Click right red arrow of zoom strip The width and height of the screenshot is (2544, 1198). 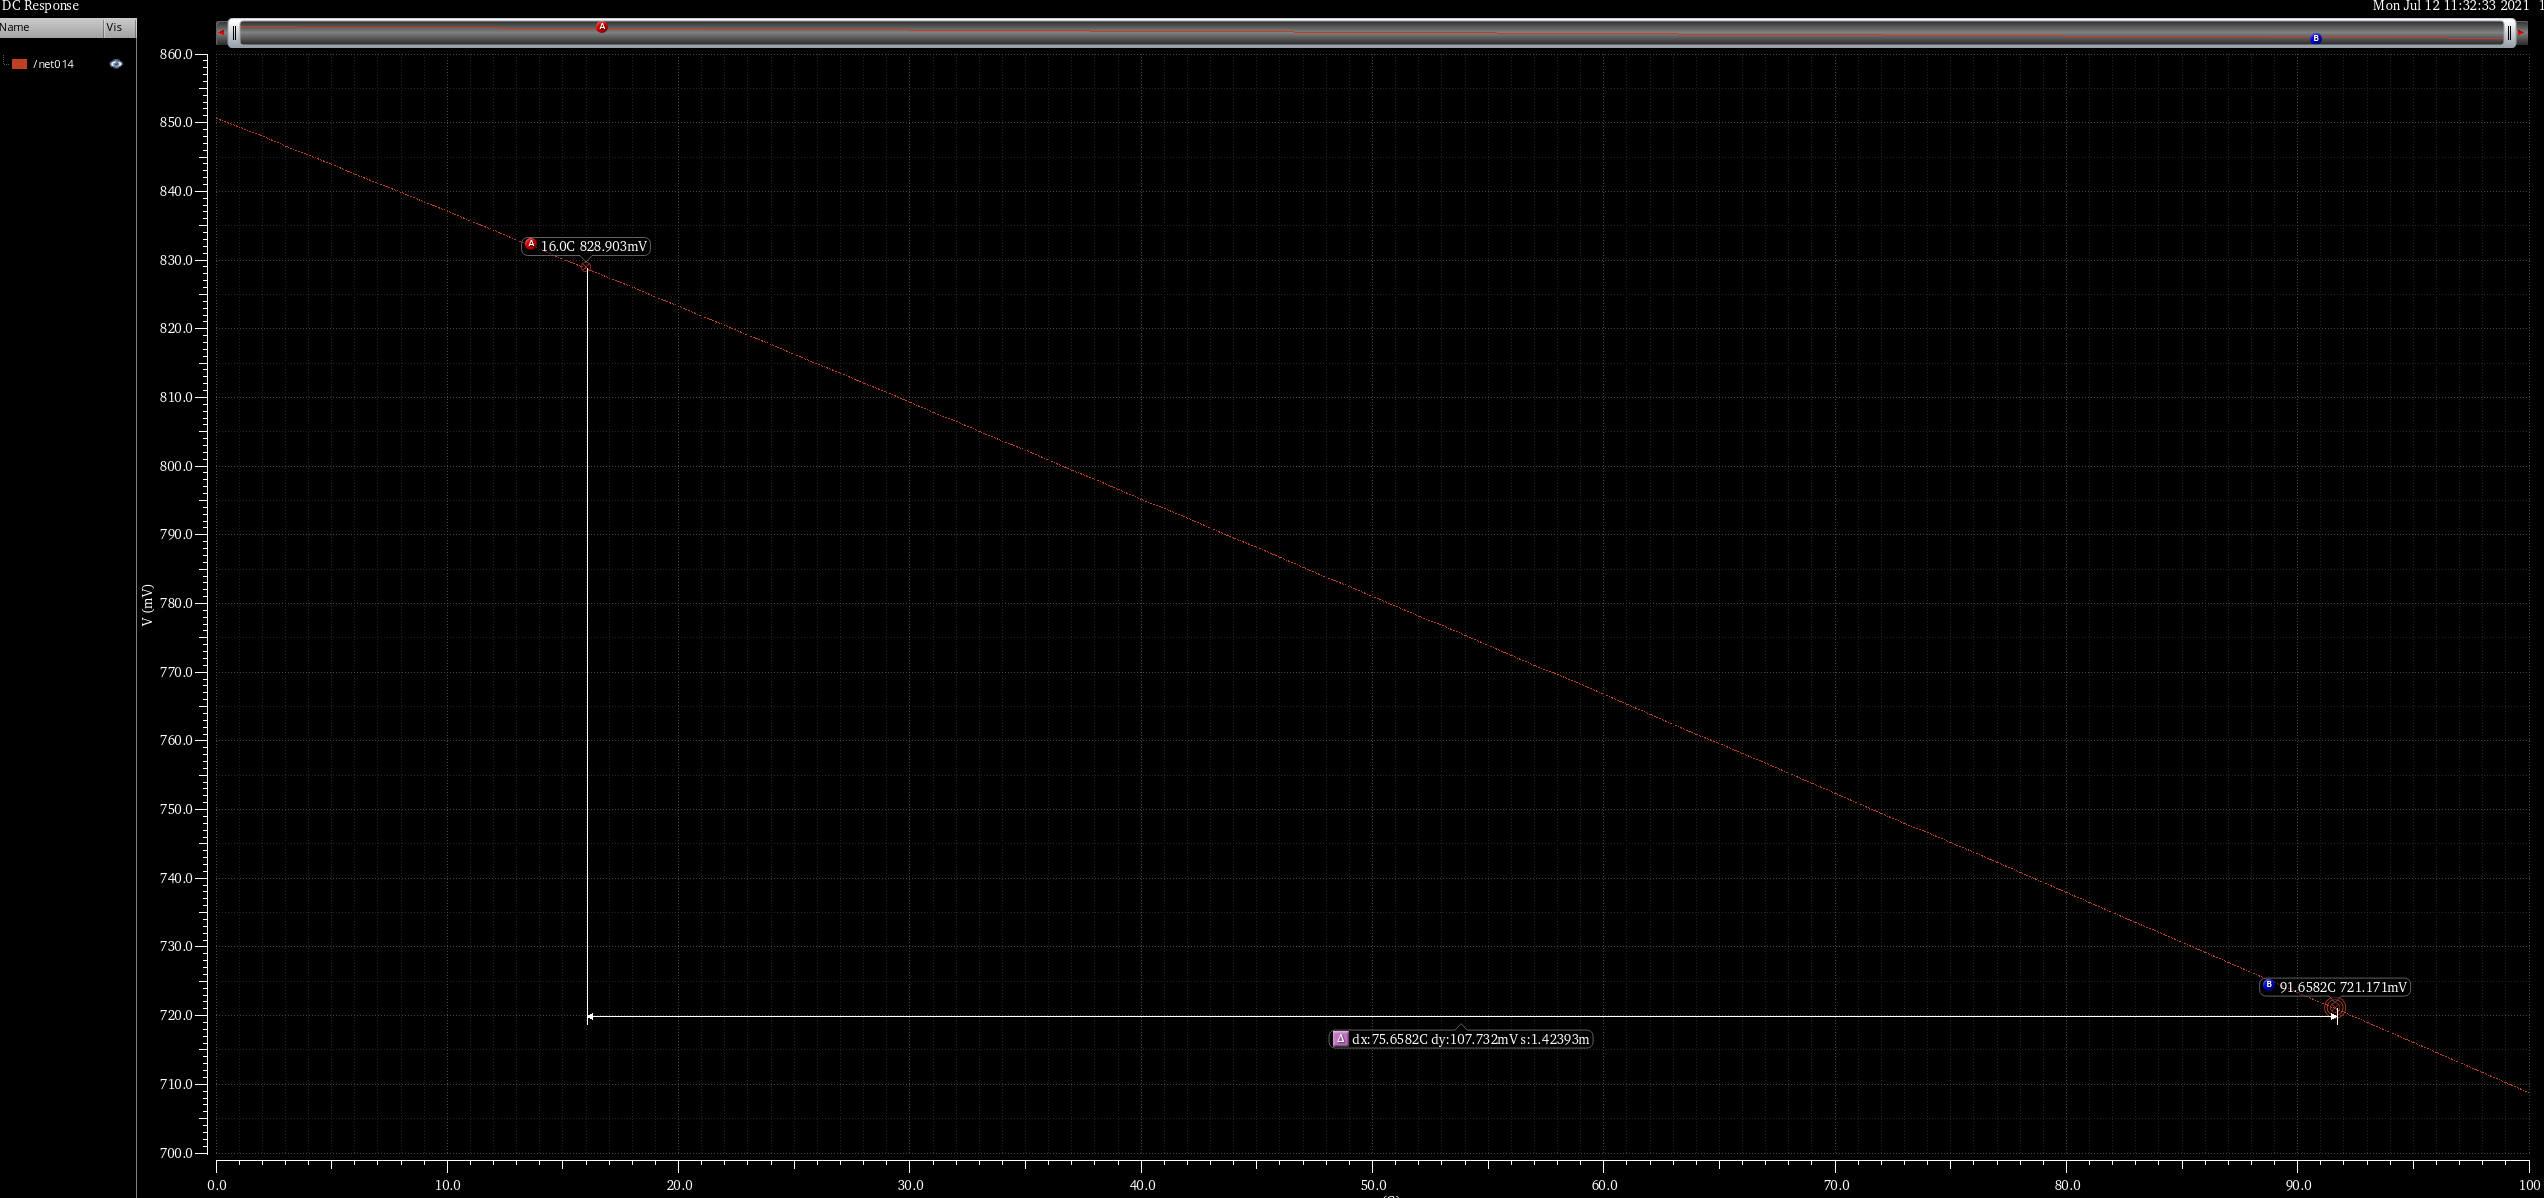pyautogui.click(x=2522, y=33)
